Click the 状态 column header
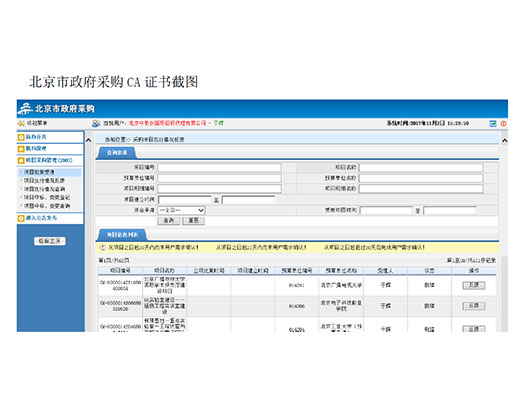522x410 pixels. coord(429,271)
